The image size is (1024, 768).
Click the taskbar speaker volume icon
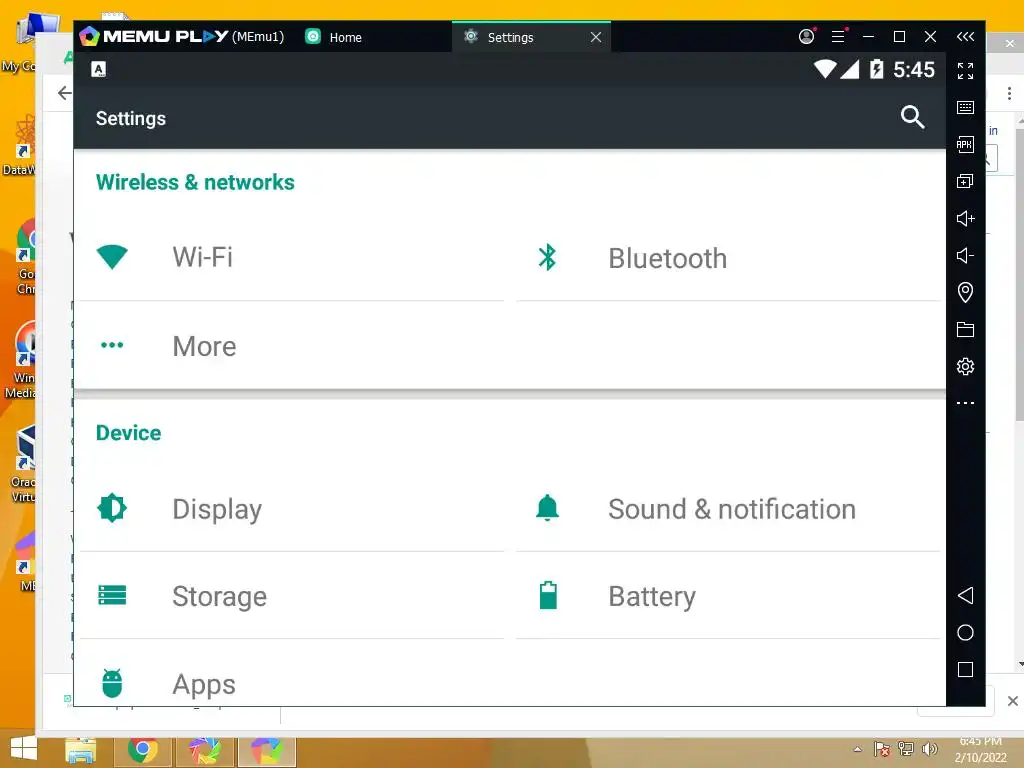(929, 749)
